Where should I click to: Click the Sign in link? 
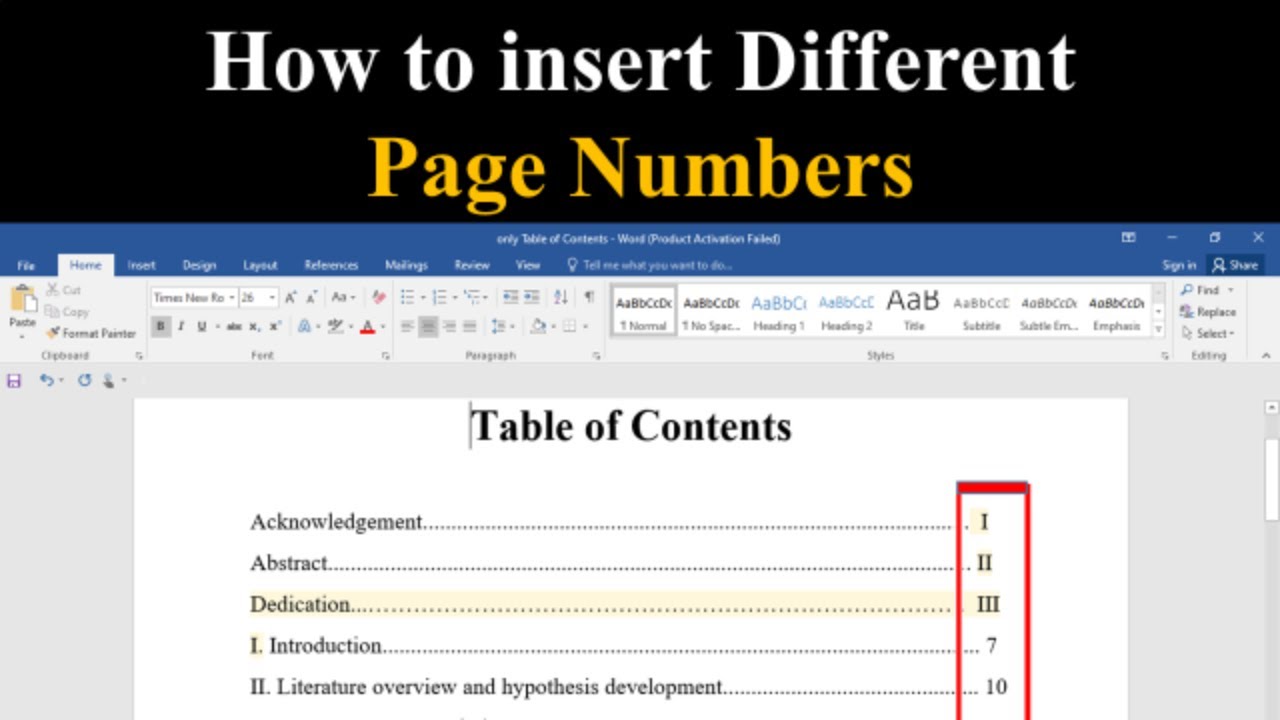click(1179, 265)
